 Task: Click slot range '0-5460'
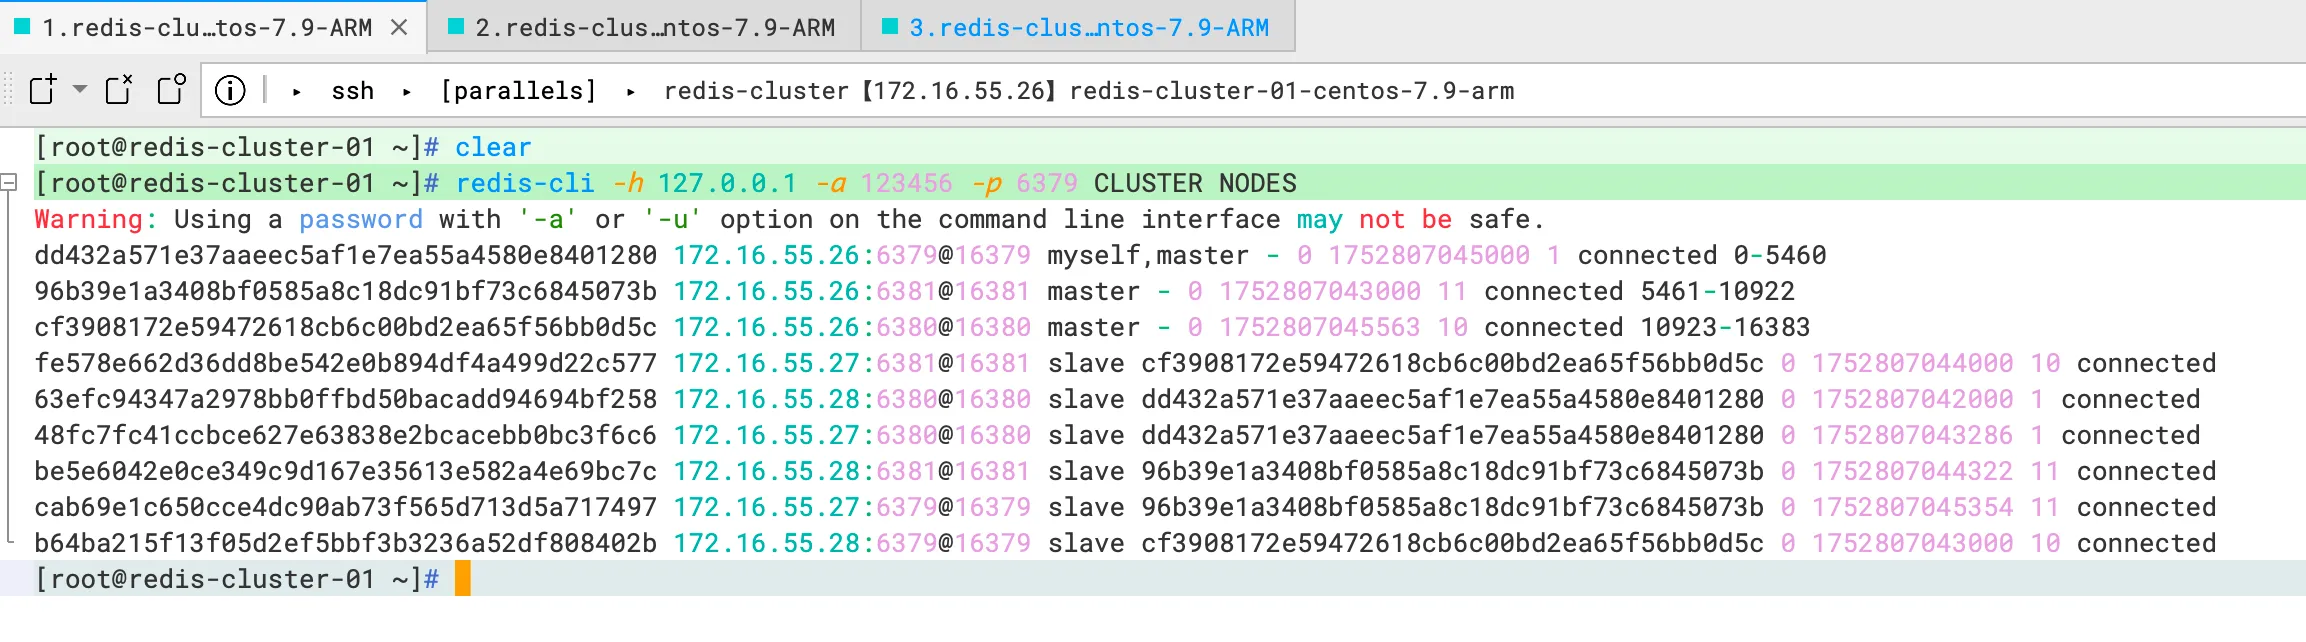point(1780,255)
